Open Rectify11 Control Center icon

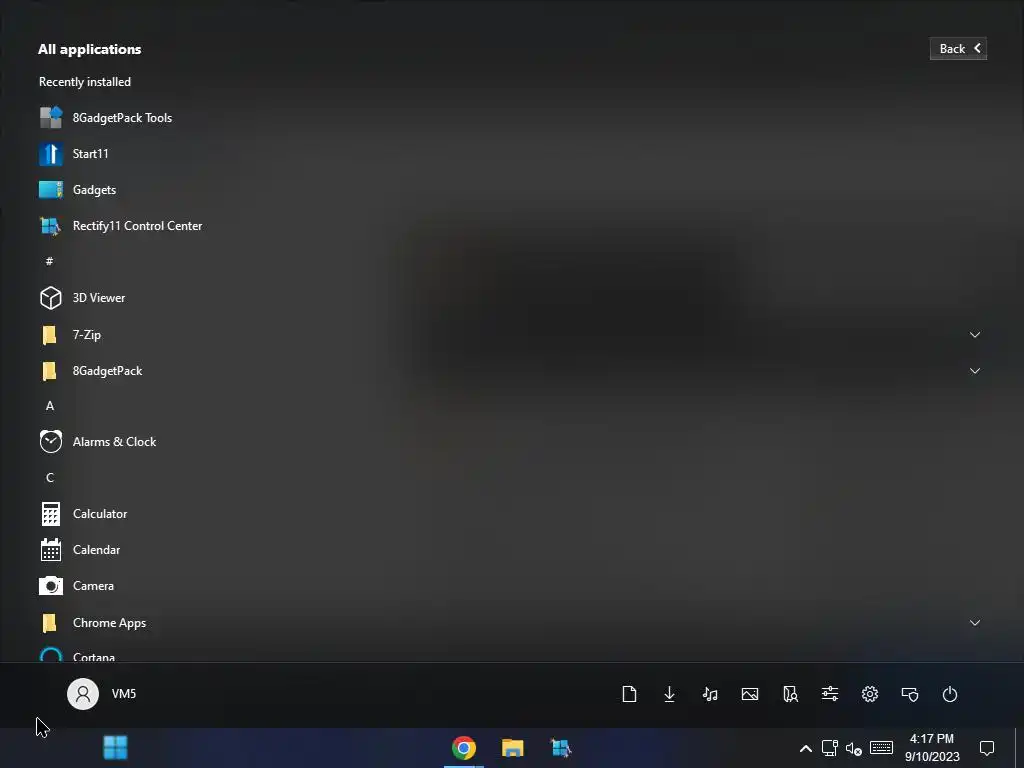click(x=51, y=226)
